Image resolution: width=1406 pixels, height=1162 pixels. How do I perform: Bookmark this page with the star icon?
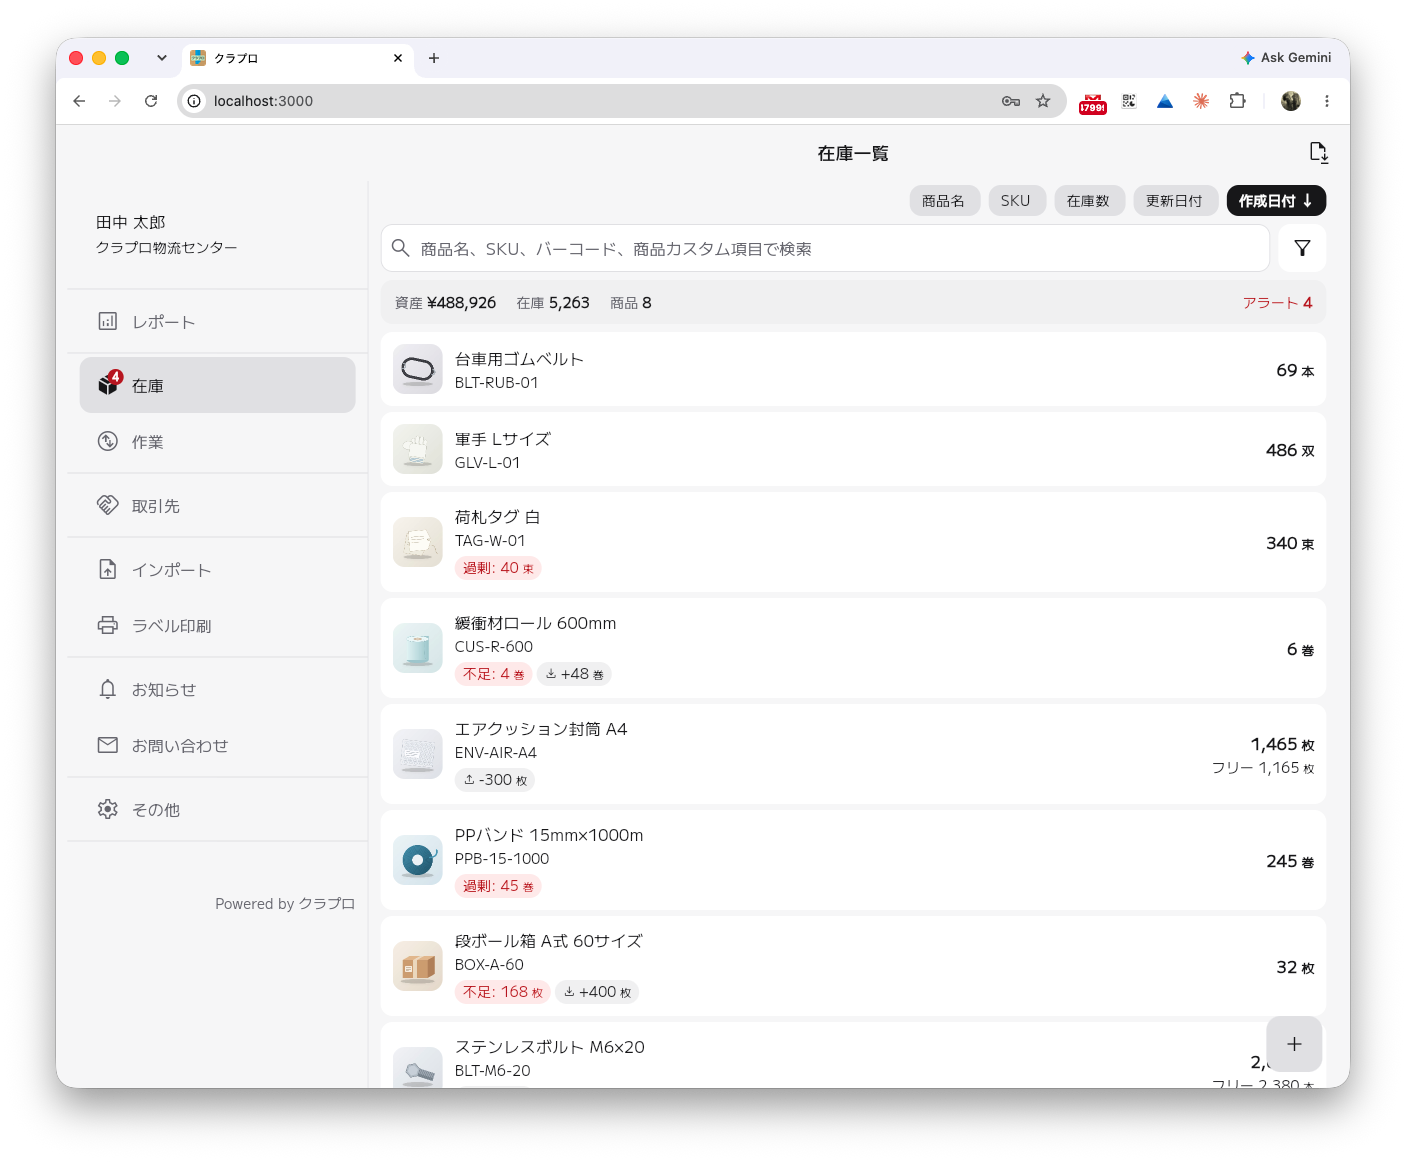coord(1043,101)
